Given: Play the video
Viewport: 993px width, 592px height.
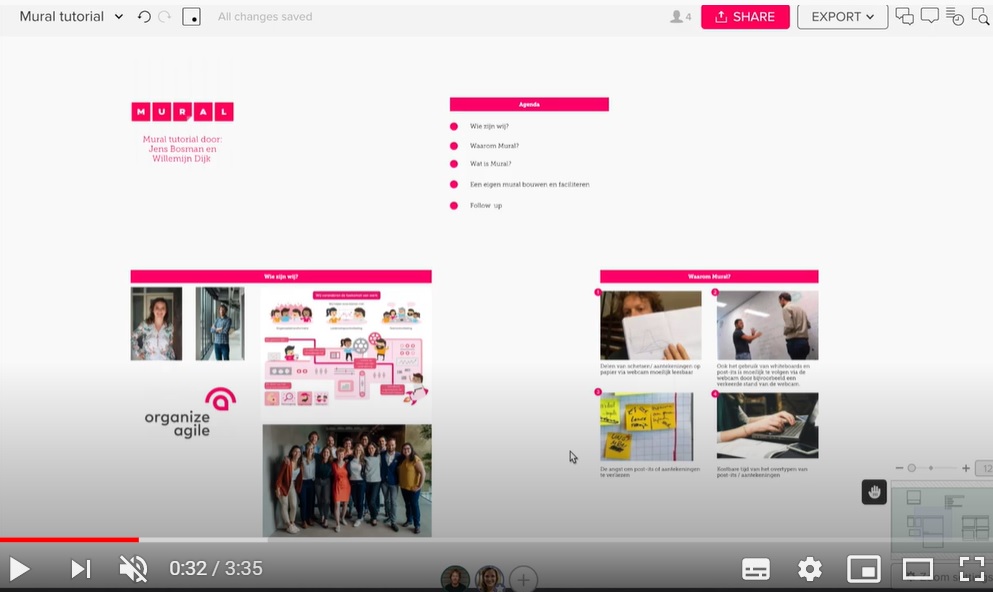Looking at the screenshot, I should point(20,569).
